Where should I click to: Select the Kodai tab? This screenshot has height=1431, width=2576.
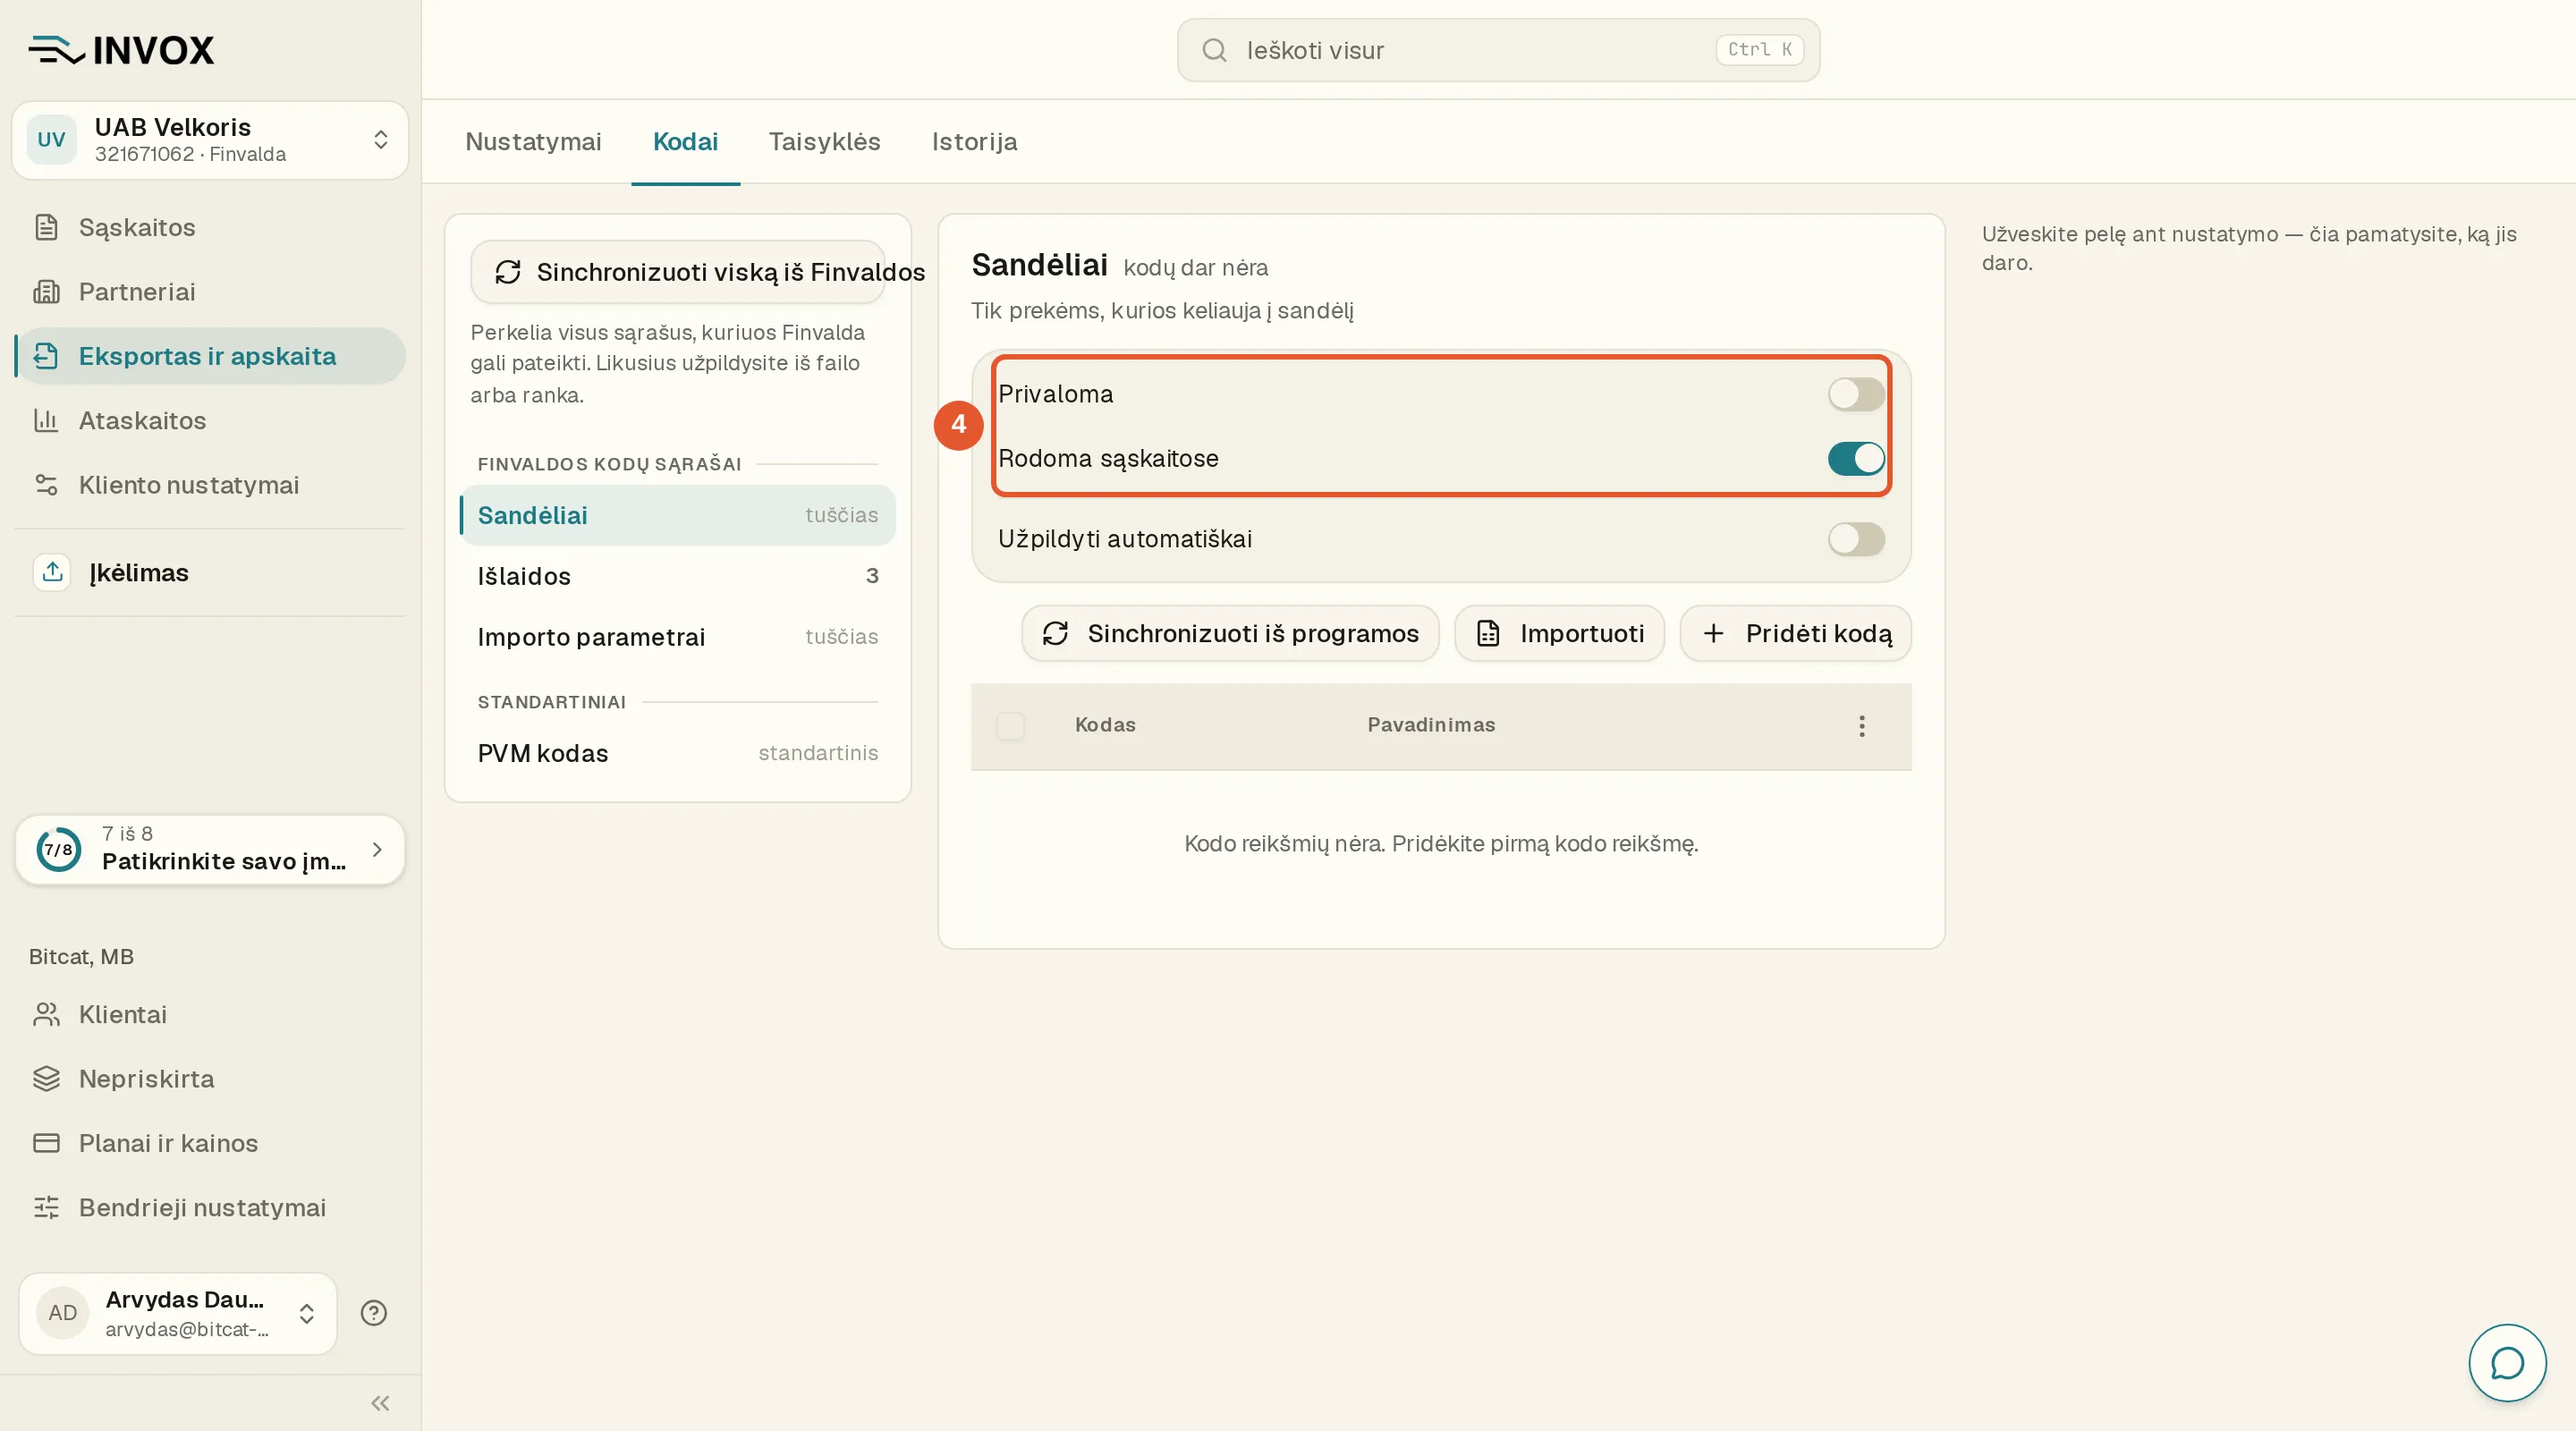(x=685, y=142)
